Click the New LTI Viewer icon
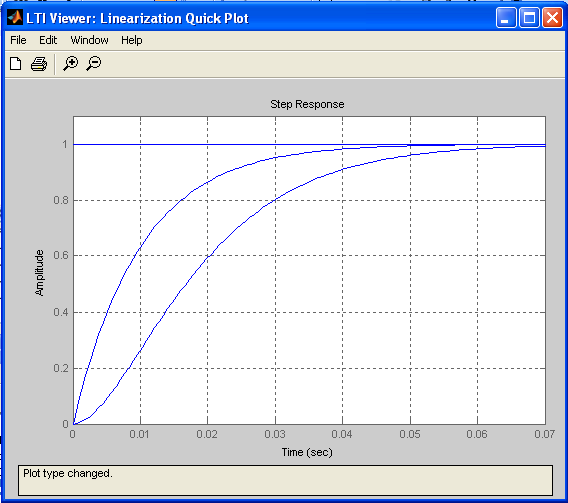Image resolution: width=568 pixels, height=503 pixels. pyautogui.click(x=16, y=64)
